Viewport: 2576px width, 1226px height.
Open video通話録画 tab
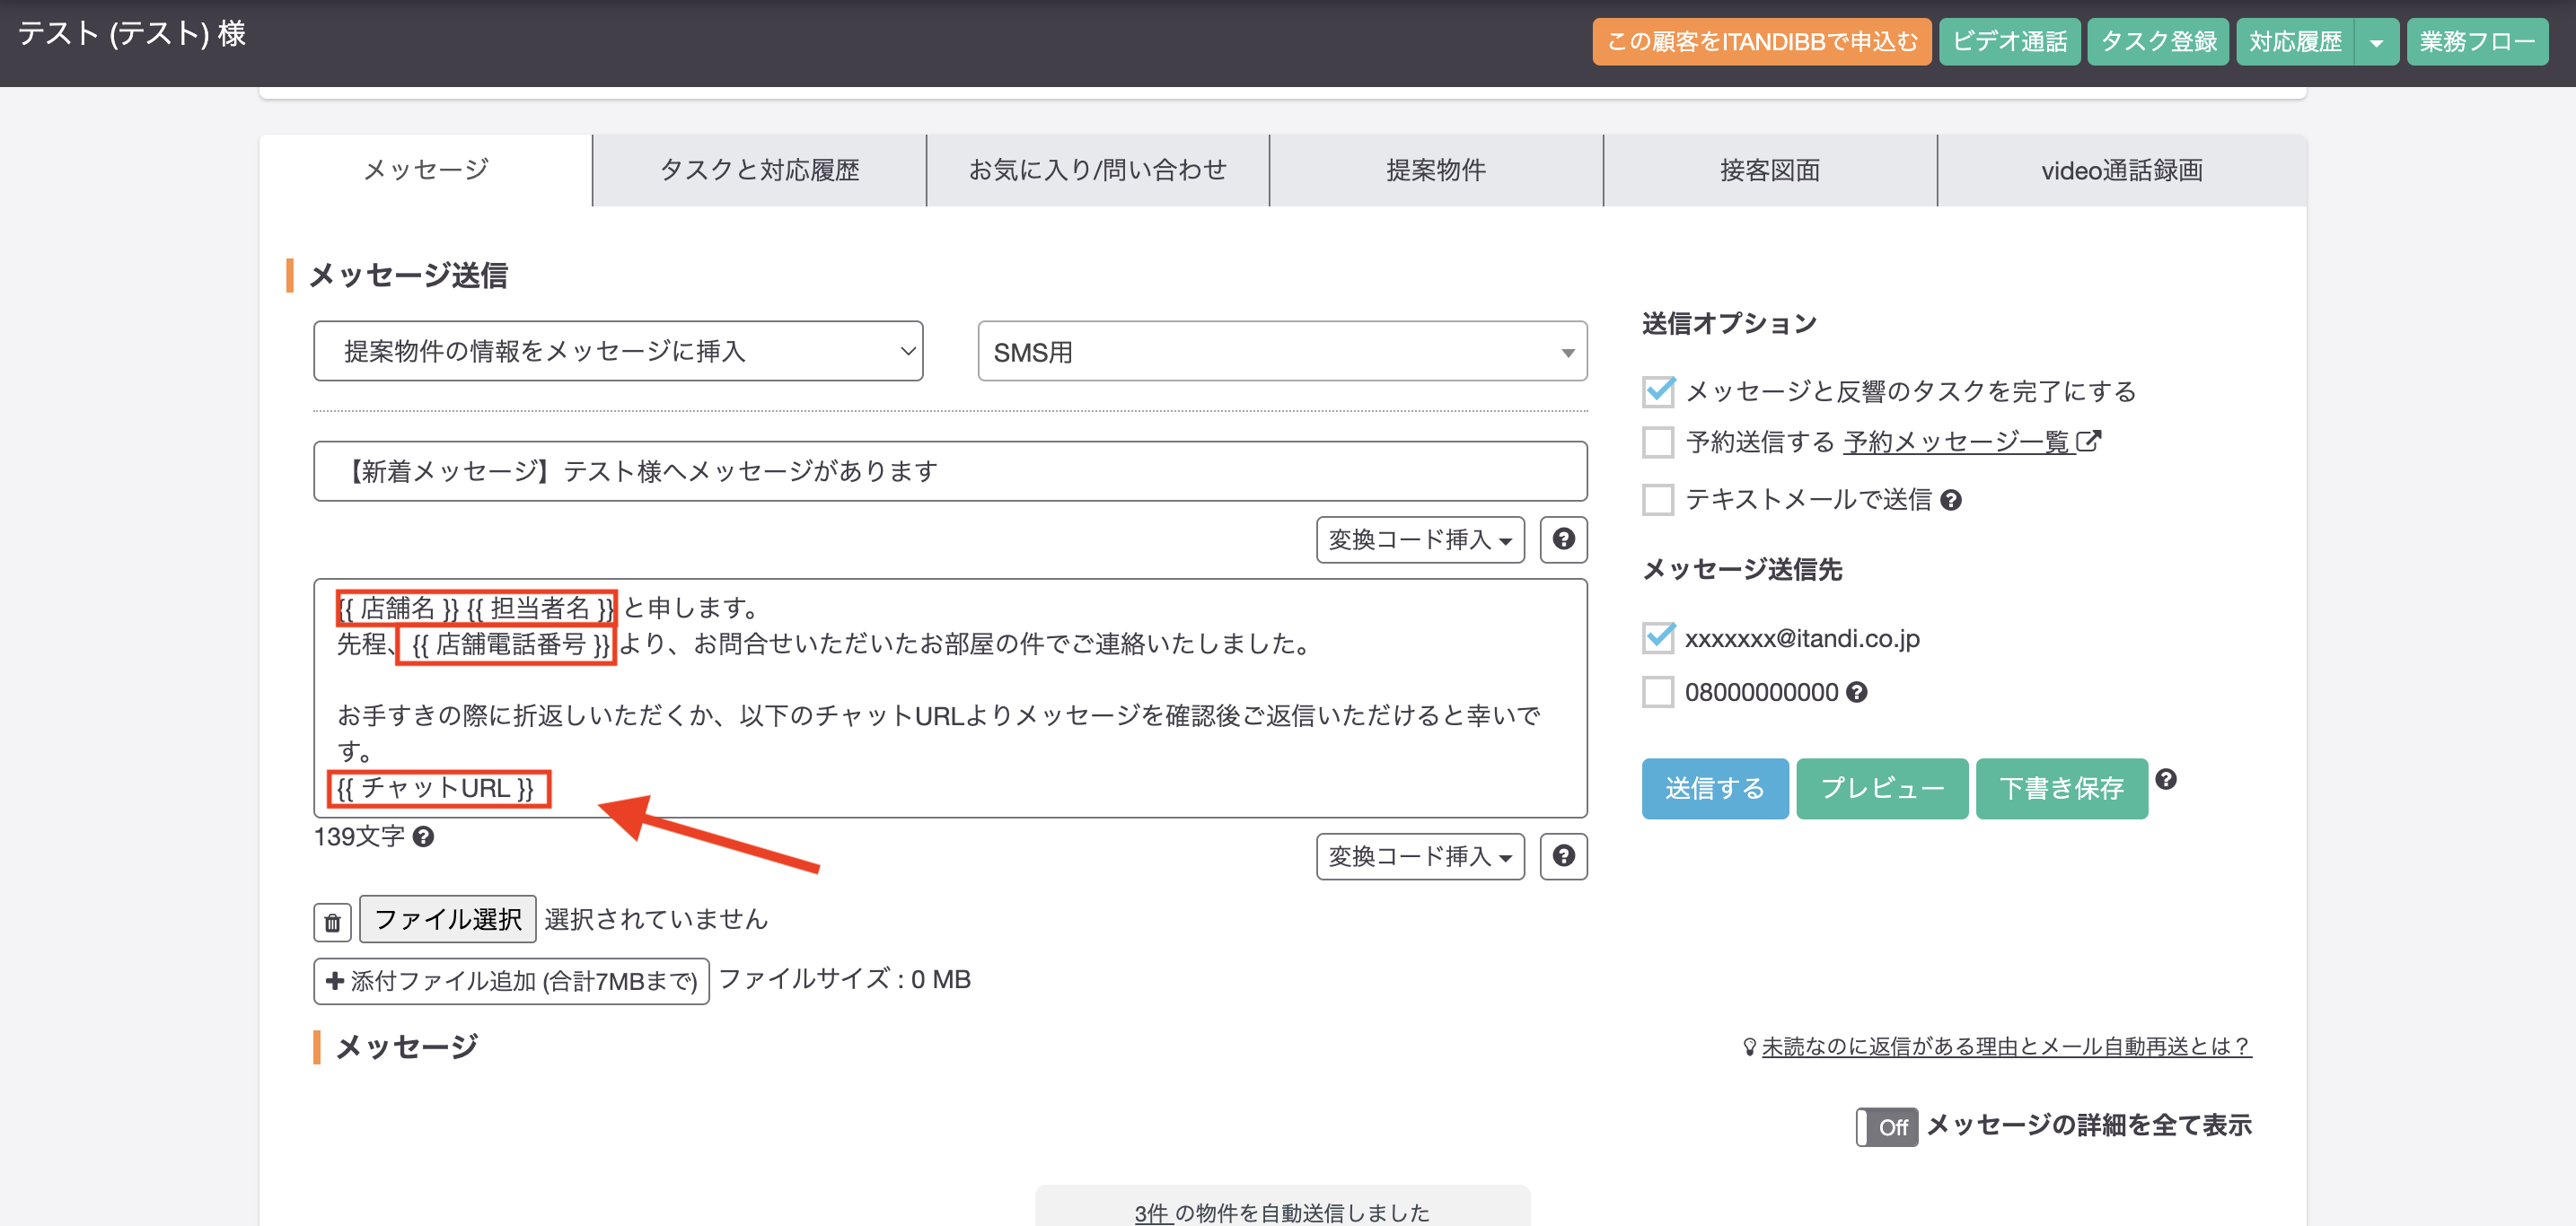click(x=2122, y=170)
